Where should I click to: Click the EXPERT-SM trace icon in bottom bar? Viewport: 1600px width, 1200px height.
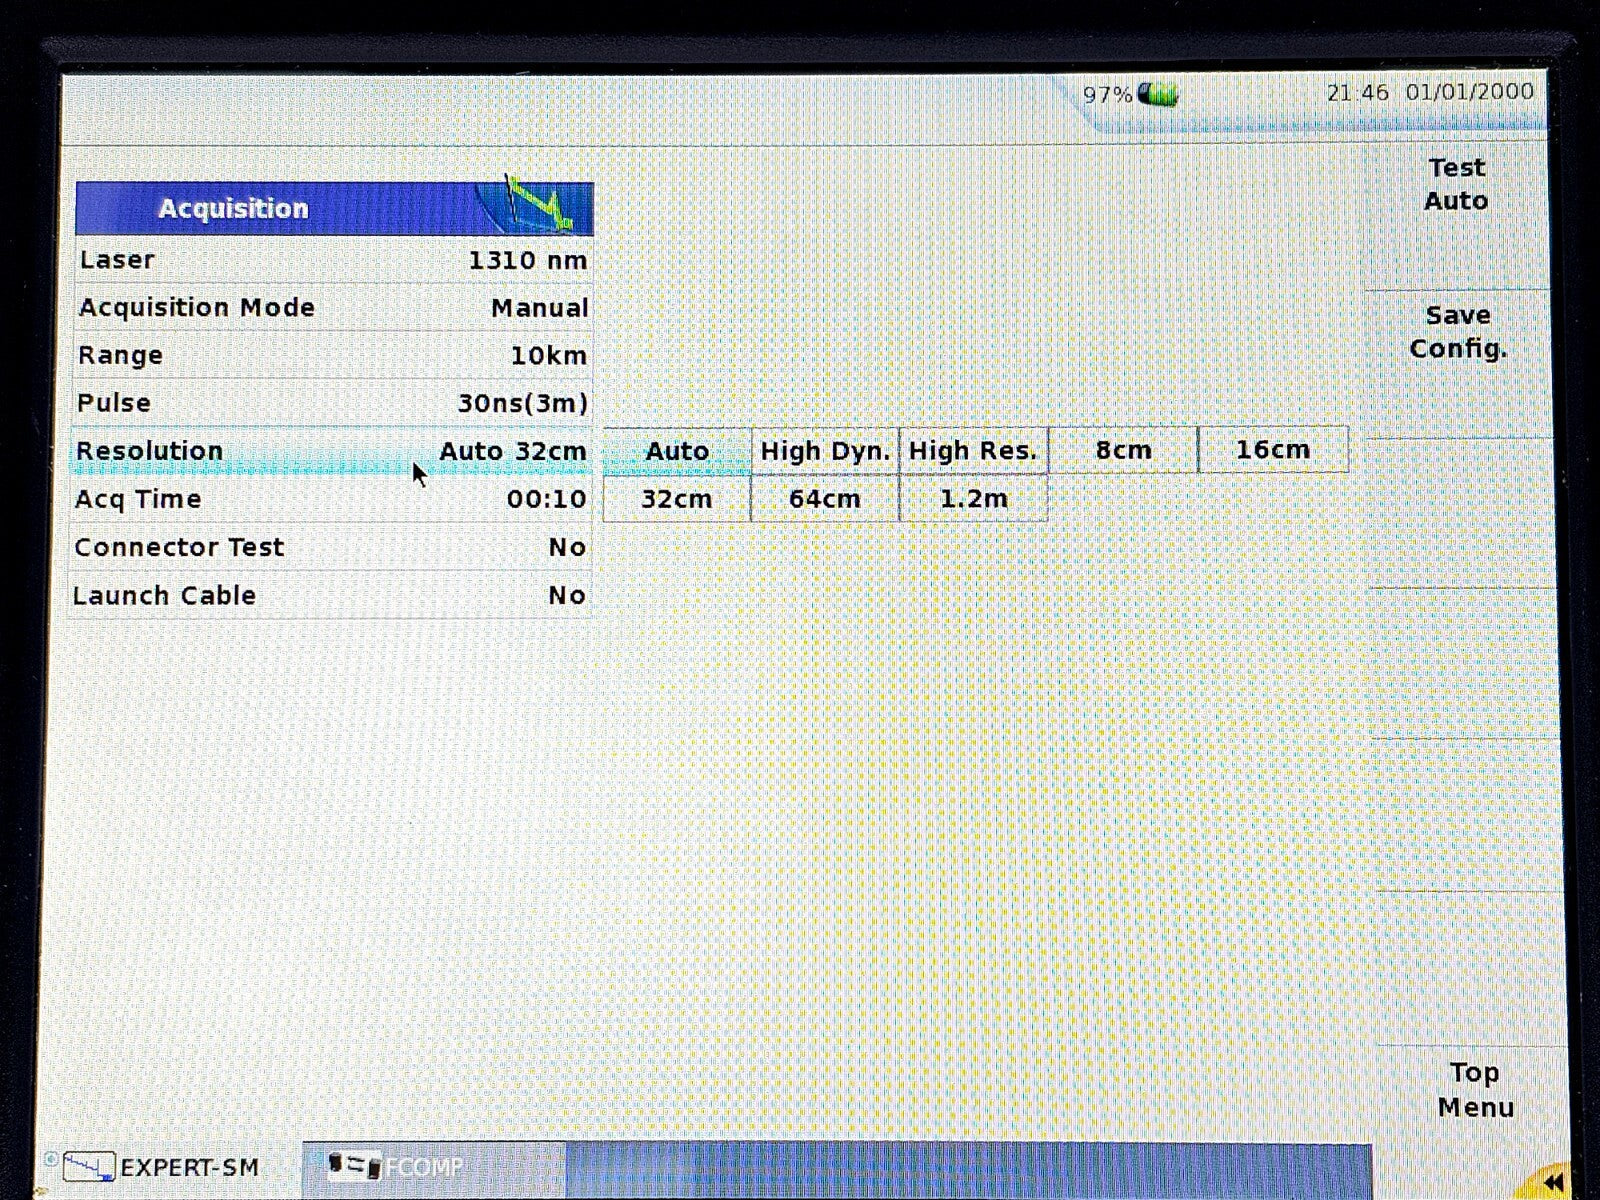pos(88,1166)
